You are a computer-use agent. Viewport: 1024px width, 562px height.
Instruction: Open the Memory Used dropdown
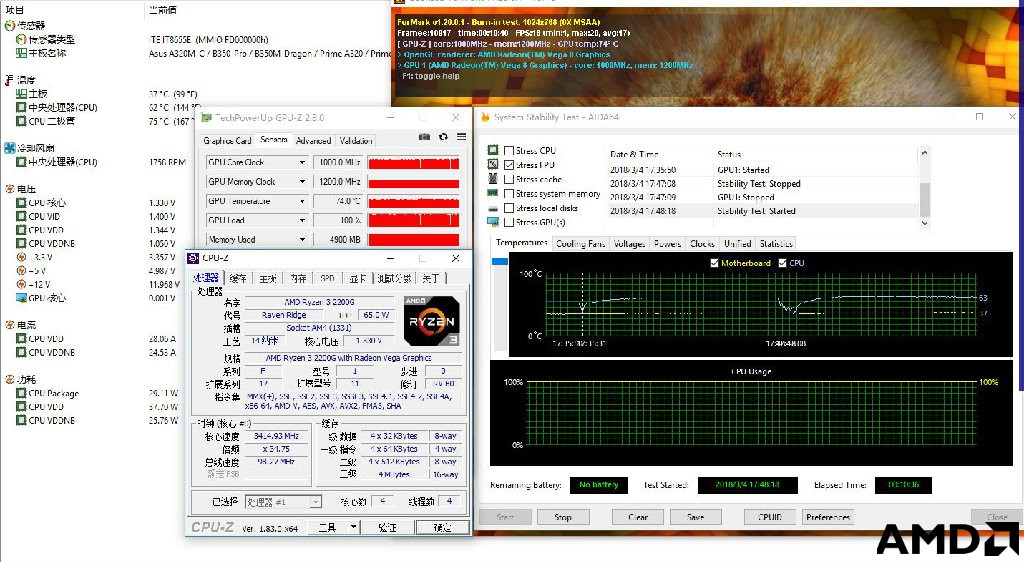(x=302, y=240)
